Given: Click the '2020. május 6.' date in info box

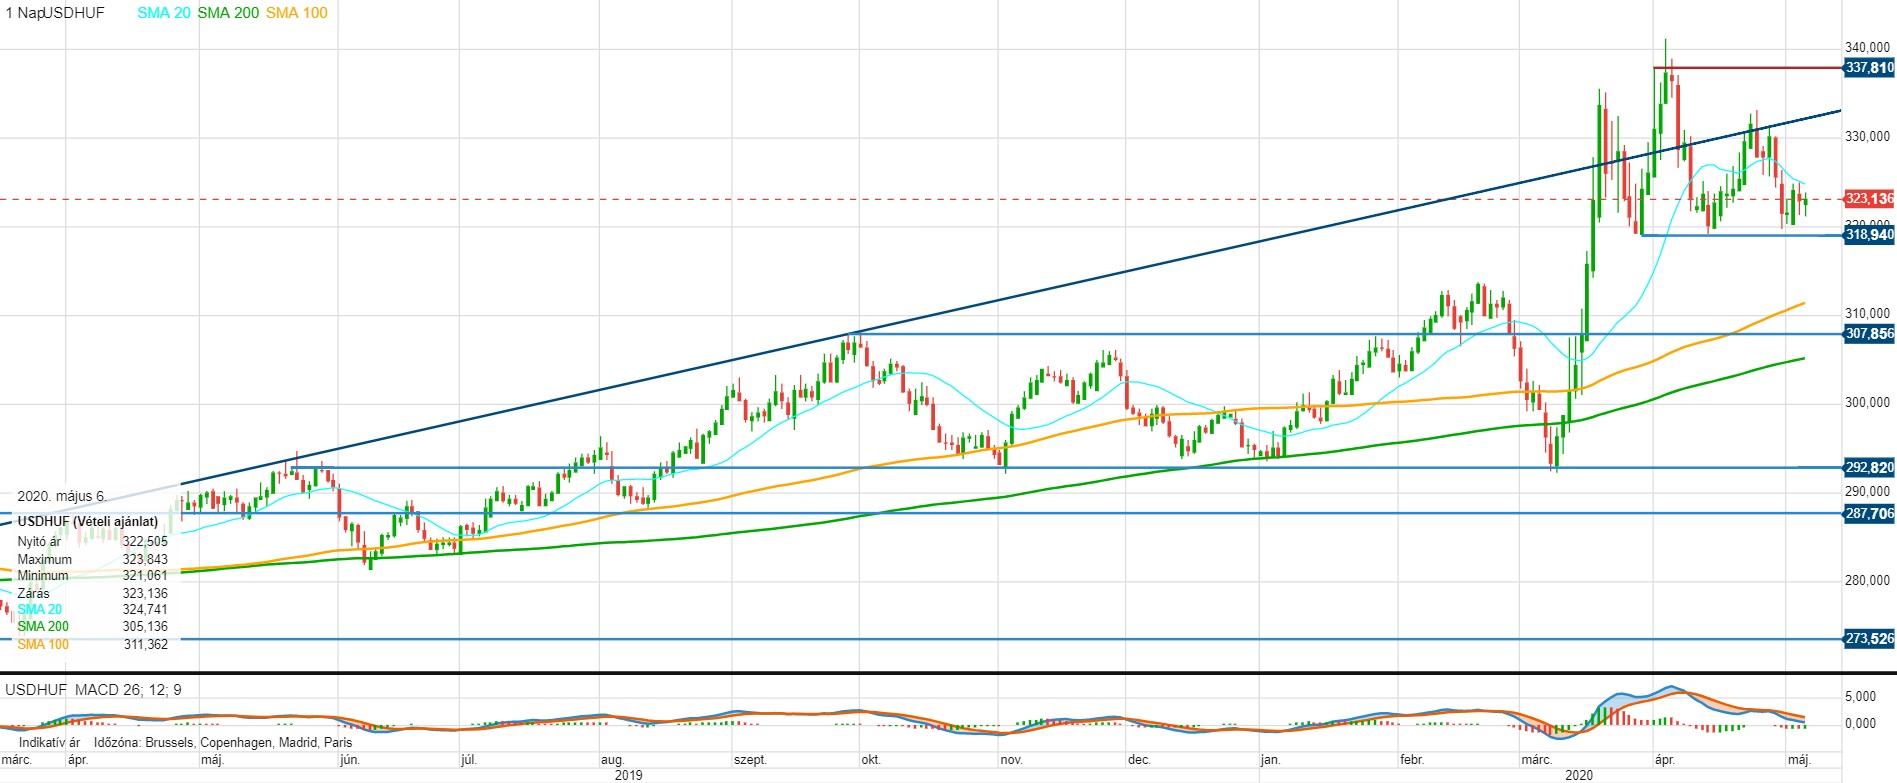Looking at the screenshot, I should 62,496.
